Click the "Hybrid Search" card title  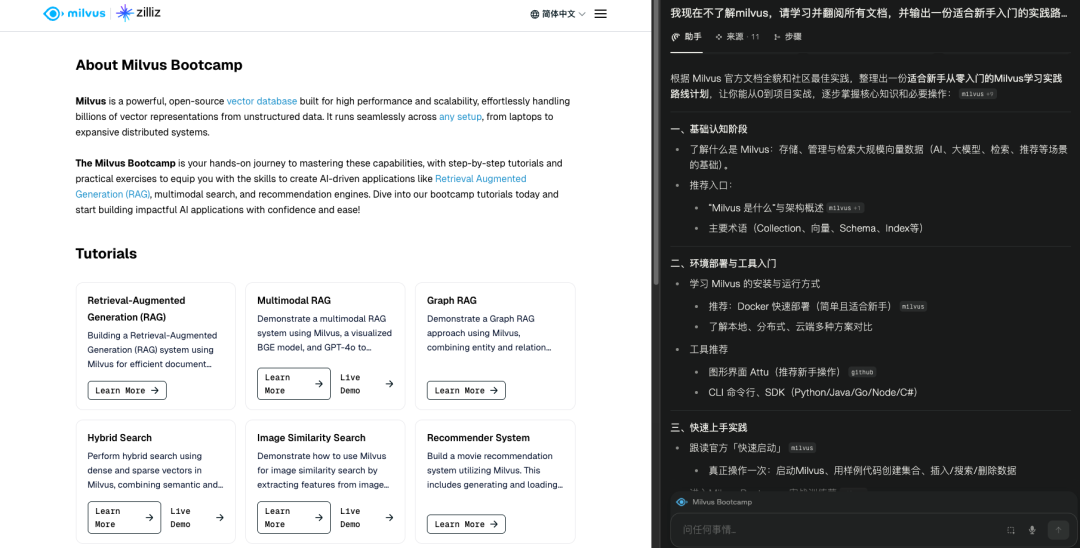click(120, 438)
